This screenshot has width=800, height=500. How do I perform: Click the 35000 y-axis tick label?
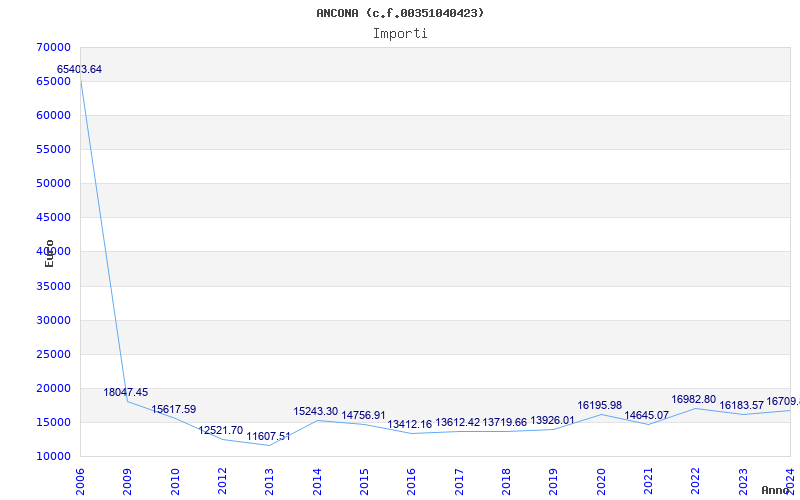click(54, 286)
